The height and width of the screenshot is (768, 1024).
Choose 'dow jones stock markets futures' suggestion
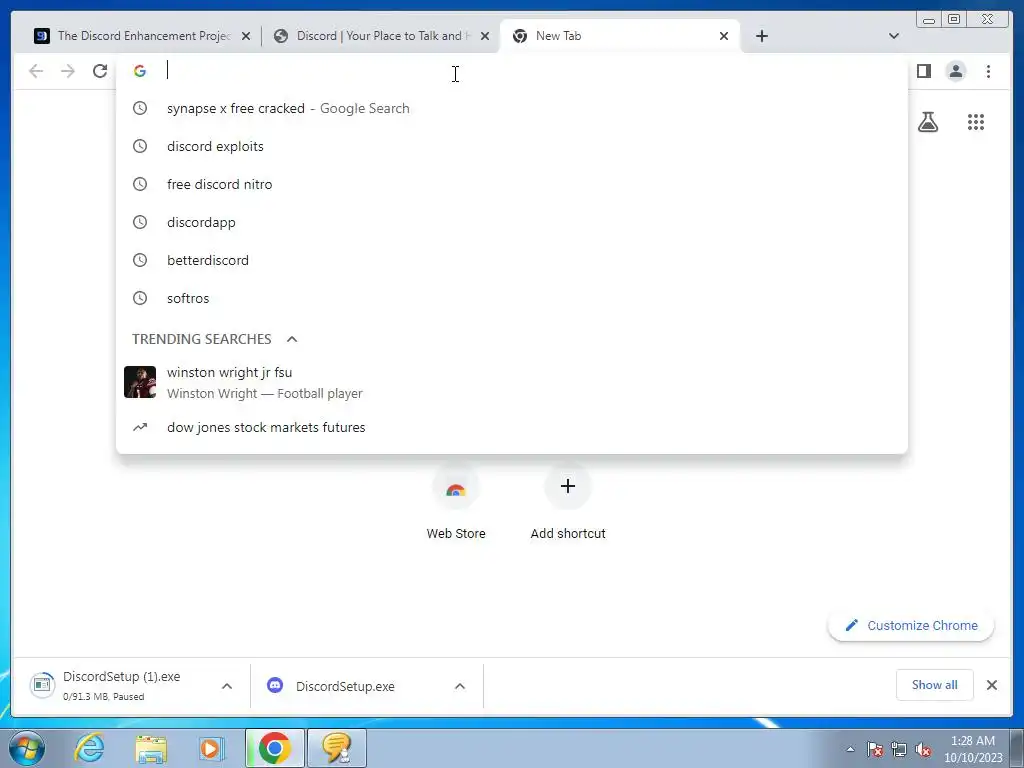(511, 427)
